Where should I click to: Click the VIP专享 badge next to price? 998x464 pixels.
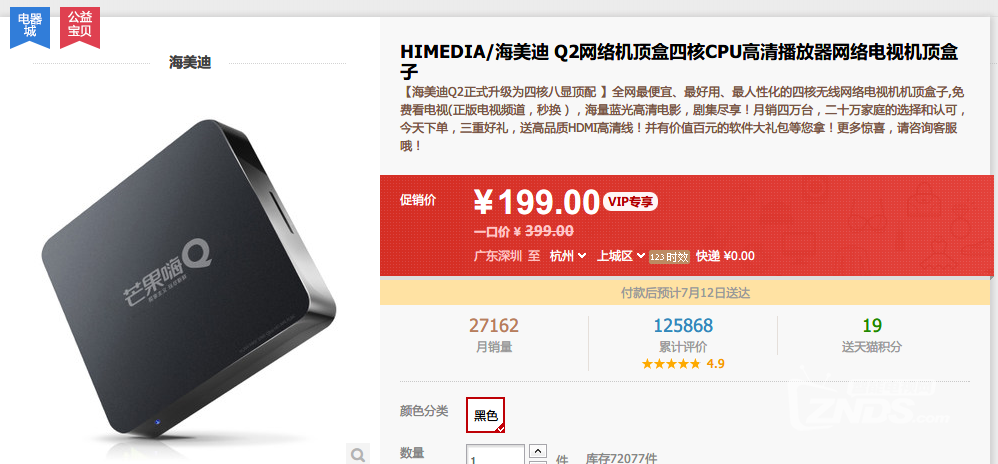click(x=630, y=202)
